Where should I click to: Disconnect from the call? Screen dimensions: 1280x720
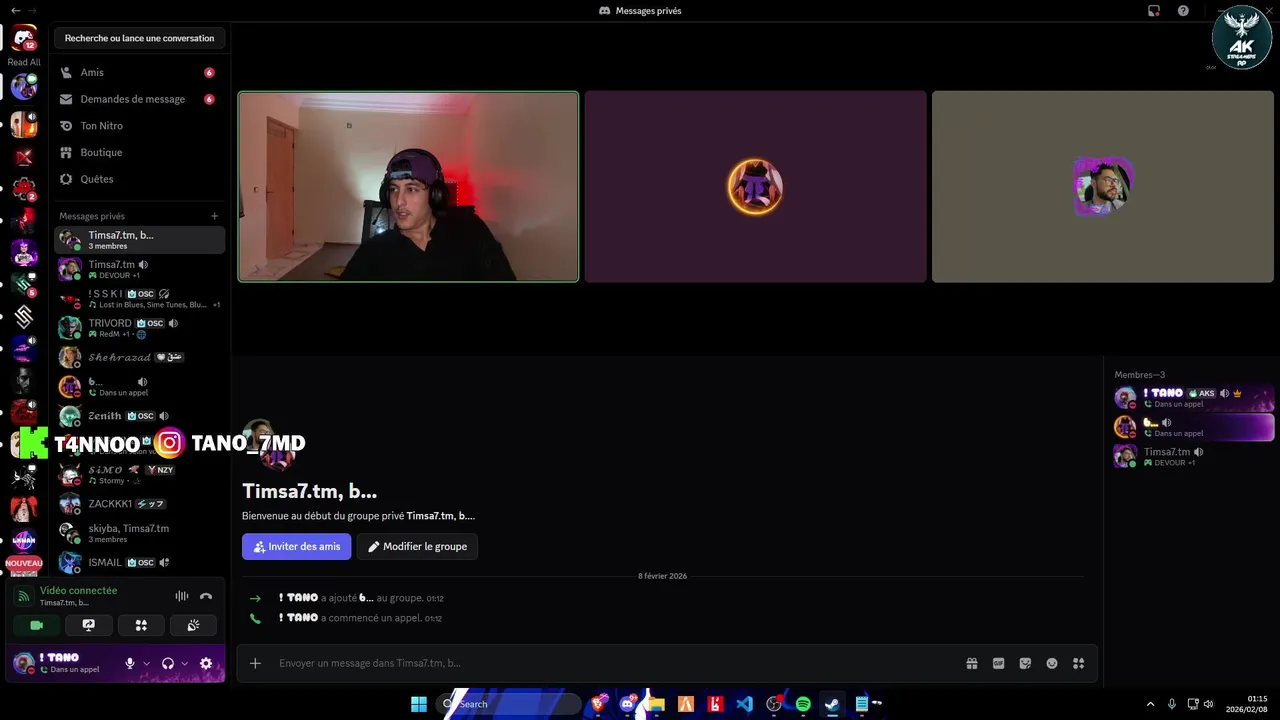tap(206, 596)
